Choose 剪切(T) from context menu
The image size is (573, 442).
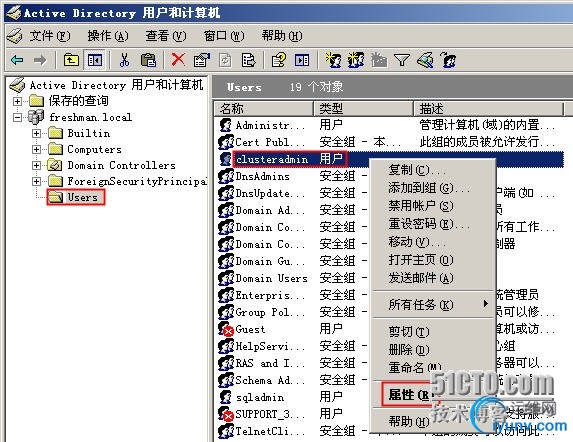point(433,331)
